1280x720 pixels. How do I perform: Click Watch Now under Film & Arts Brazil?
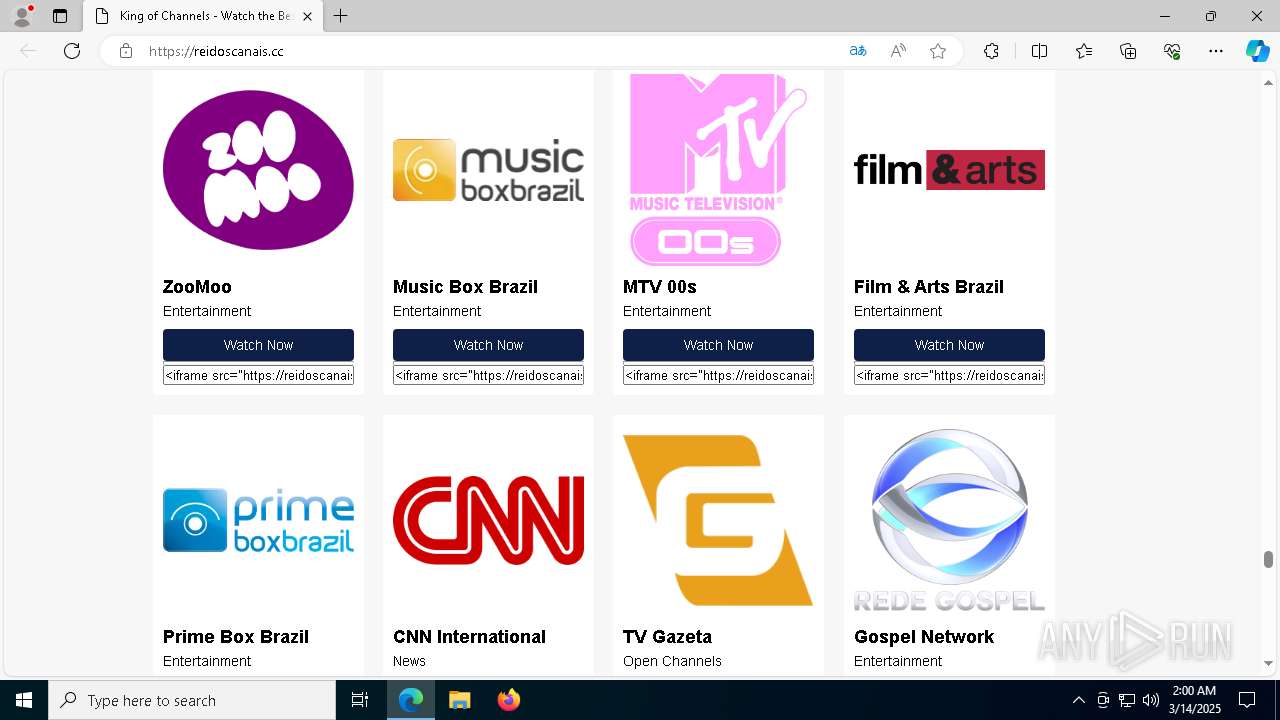tap(949, 345)
